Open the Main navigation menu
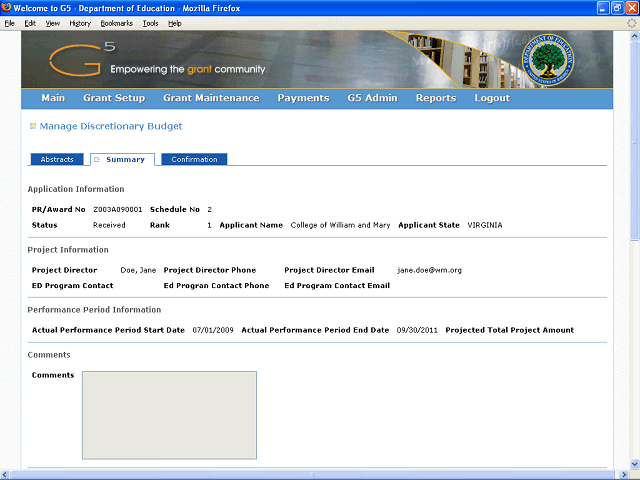 click(x=53, y=98)
